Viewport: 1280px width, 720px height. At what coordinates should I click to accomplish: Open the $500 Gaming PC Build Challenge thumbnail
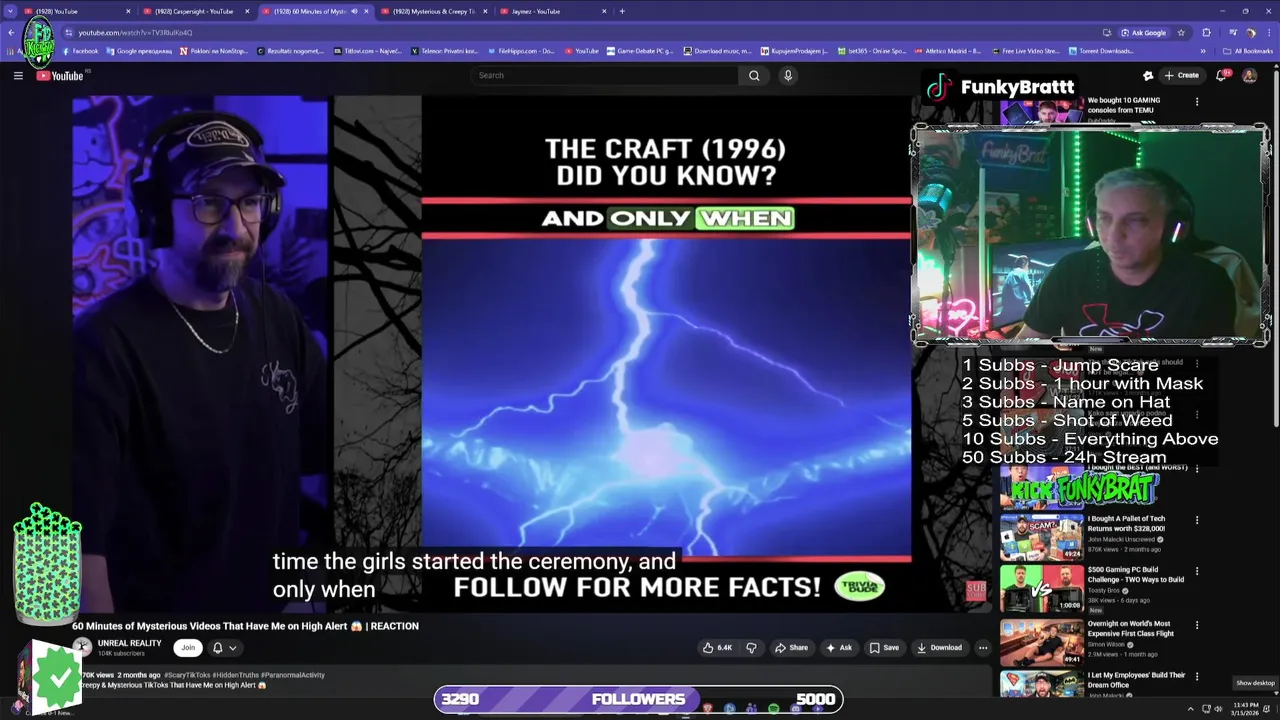point(1041,589)
